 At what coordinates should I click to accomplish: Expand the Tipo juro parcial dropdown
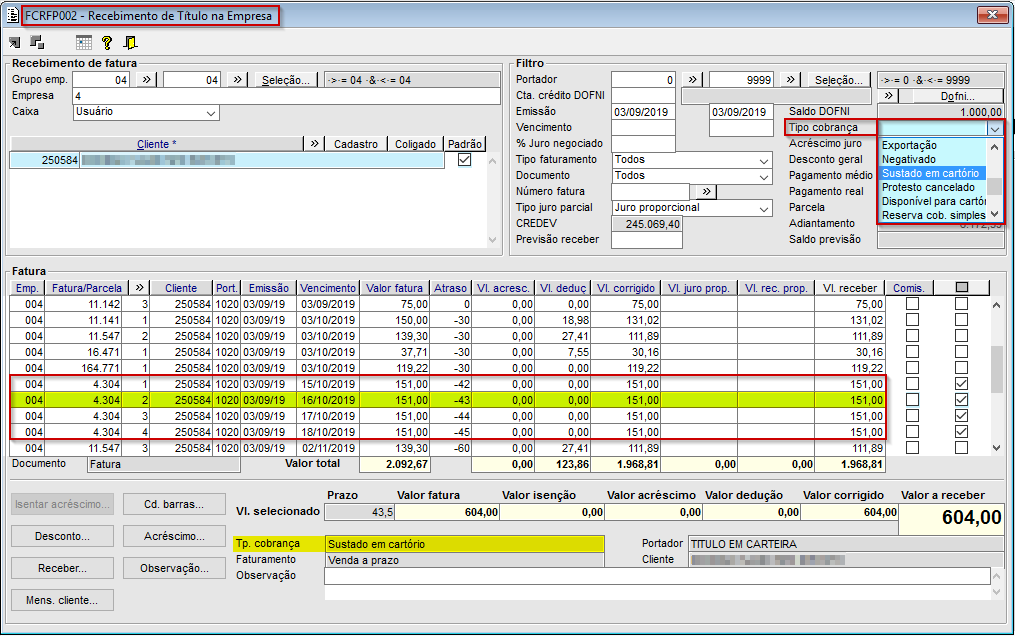[x=764, y=208]
